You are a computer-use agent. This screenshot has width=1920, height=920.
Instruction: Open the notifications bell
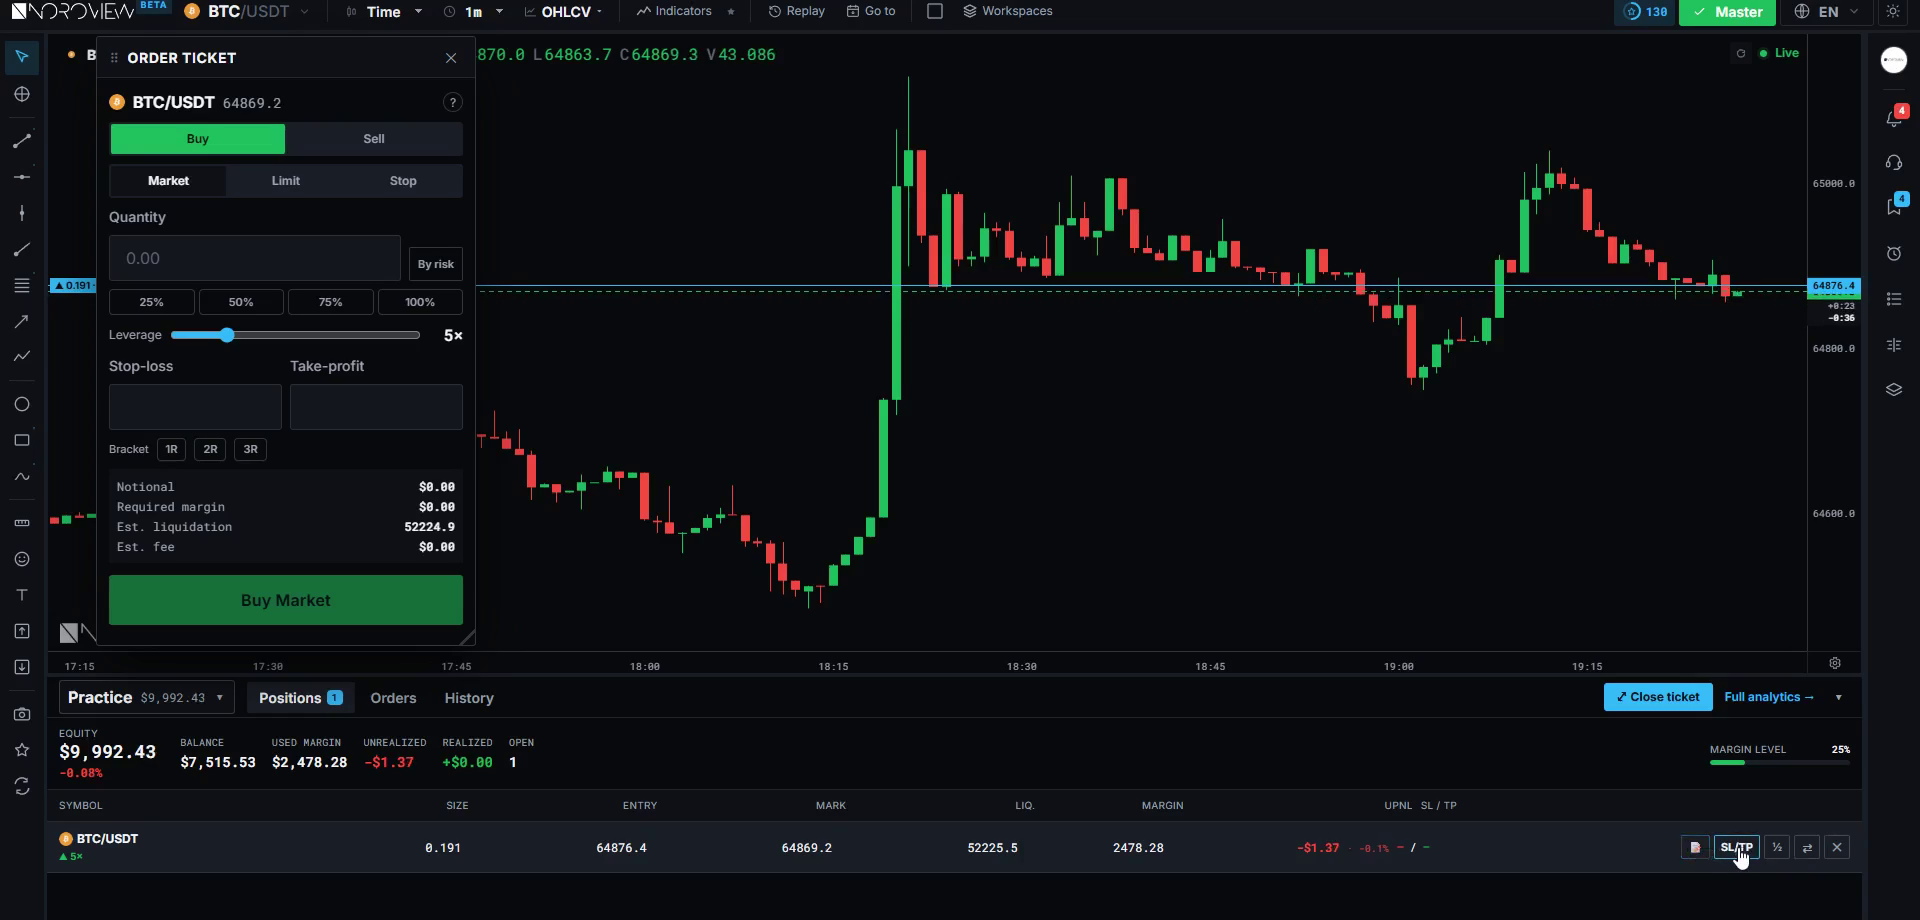pyautogui.click(x=1894, y=116)
